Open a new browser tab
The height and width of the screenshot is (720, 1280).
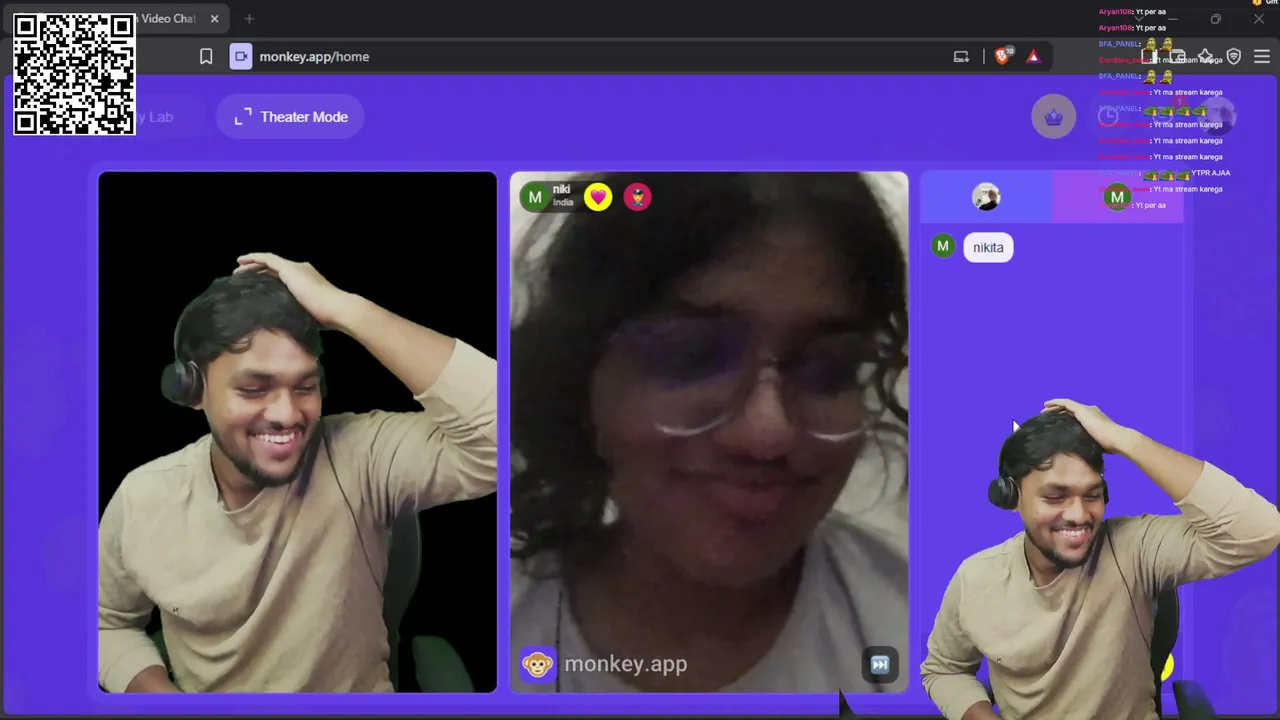(x=249, y=19)
